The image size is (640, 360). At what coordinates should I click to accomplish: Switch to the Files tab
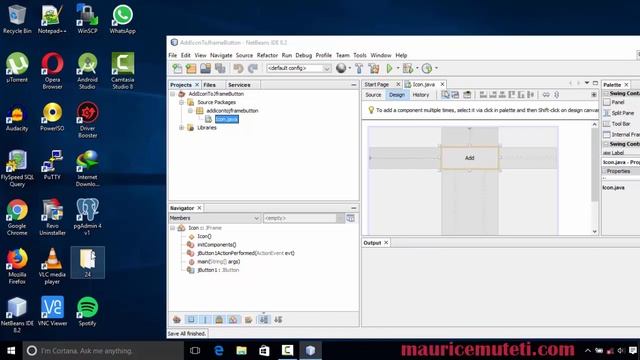pos(209,85)
